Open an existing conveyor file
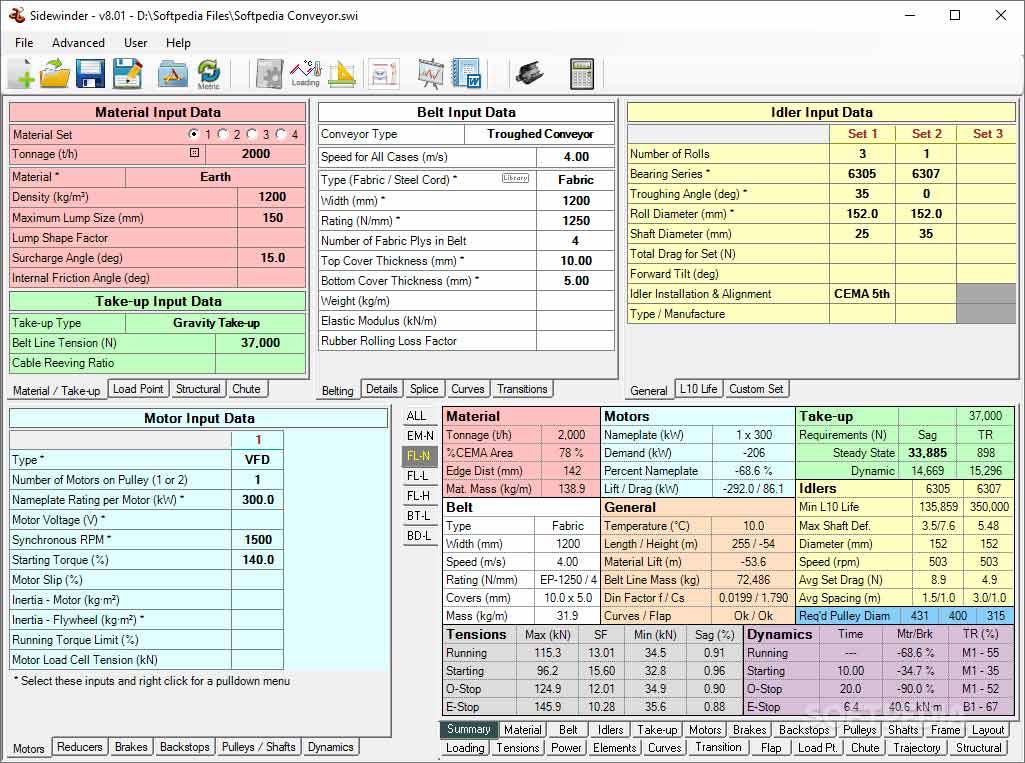Viewport: 1025px width, 763px height. pos(53,74)
